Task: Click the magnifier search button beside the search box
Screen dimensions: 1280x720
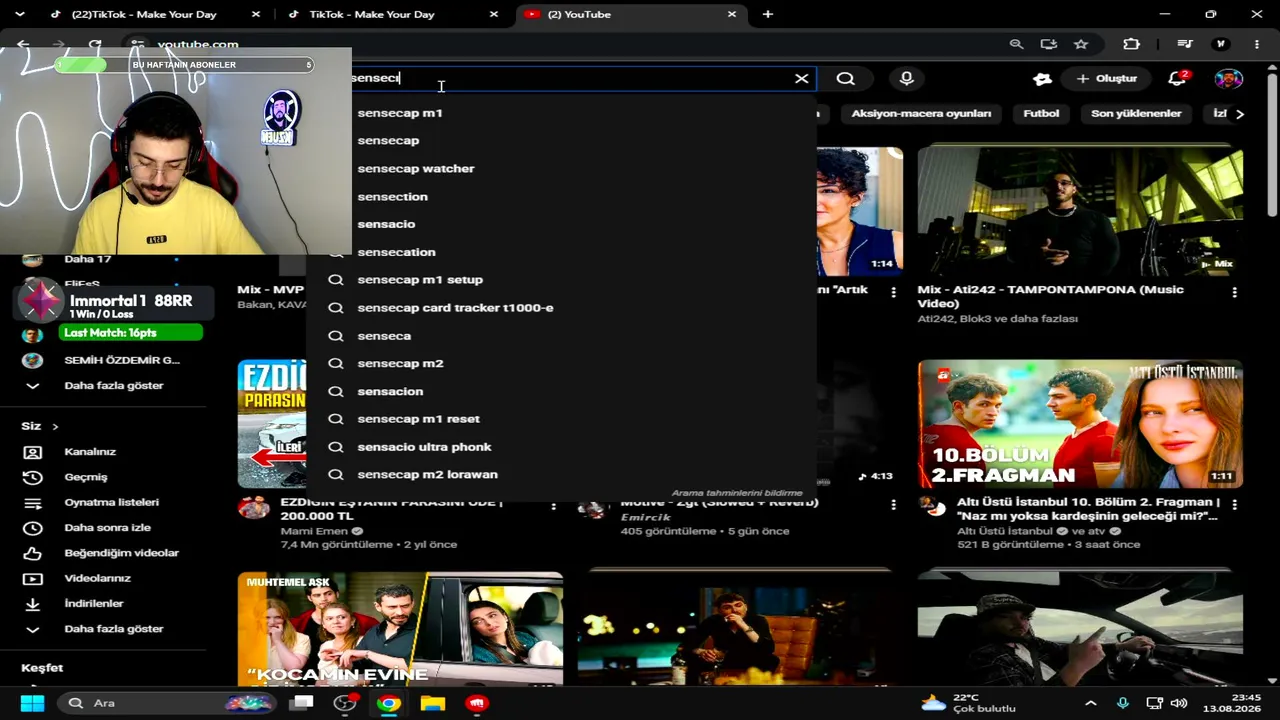Action: click(x=846, y=78)
